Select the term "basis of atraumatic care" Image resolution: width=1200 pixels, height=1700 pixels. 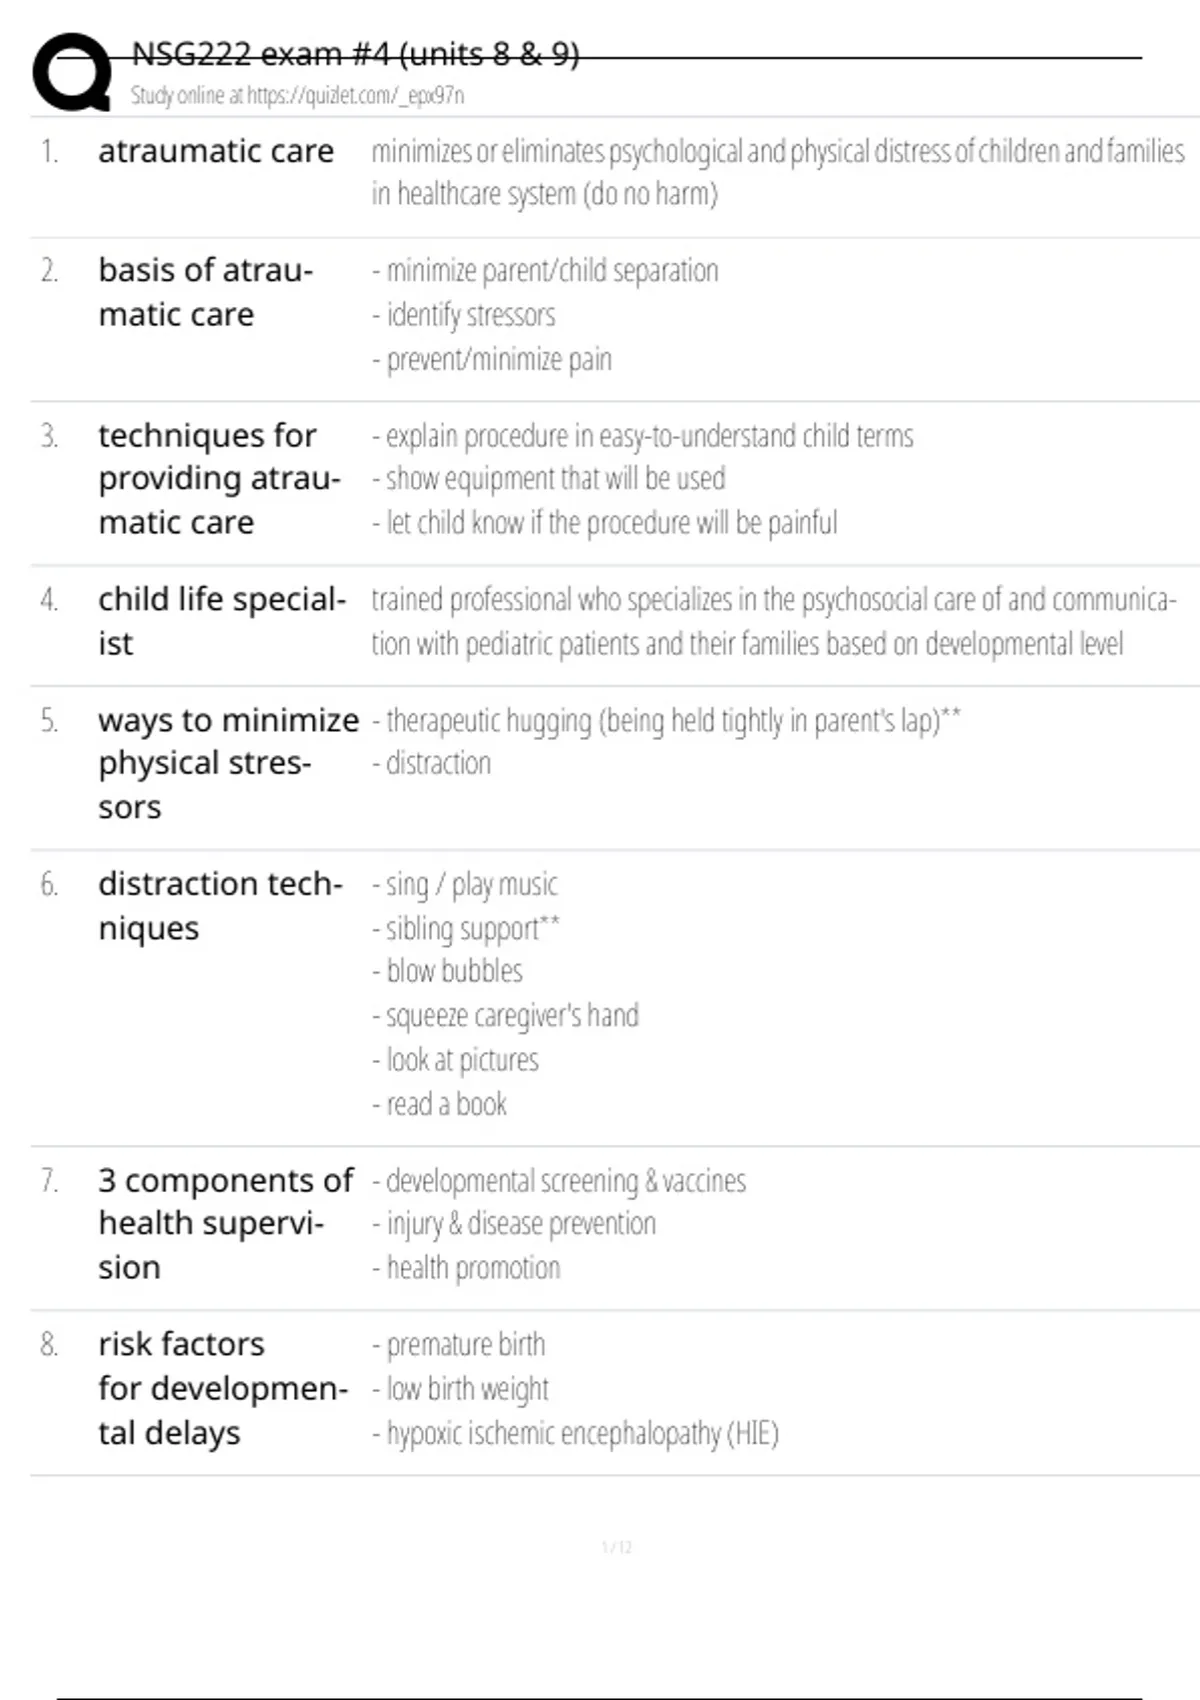coord(205,292)
